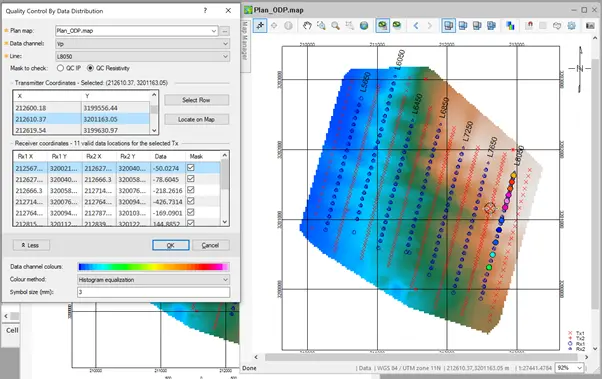Click the magnifier zoom tool
602x379 pixels.
pyautogui.click(x=336, y=26)
